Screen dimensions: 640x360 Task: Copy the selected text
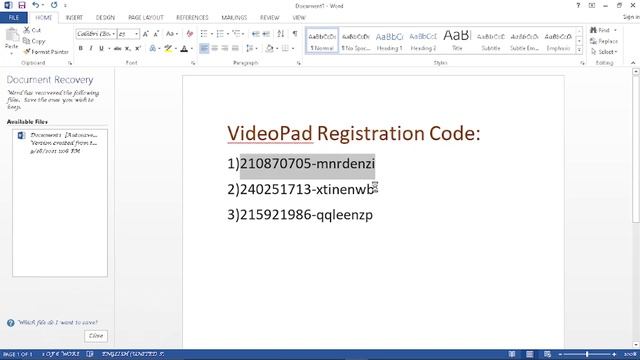(34, 41)
